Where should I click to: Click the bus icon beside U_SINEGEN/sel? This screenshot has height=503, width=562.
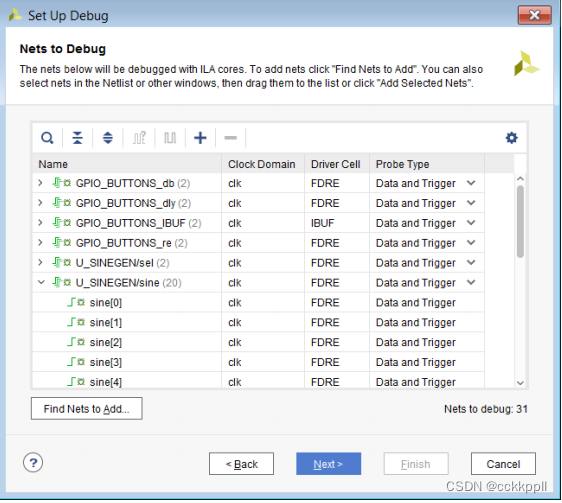pyautogui.click(x=62, y=263)
